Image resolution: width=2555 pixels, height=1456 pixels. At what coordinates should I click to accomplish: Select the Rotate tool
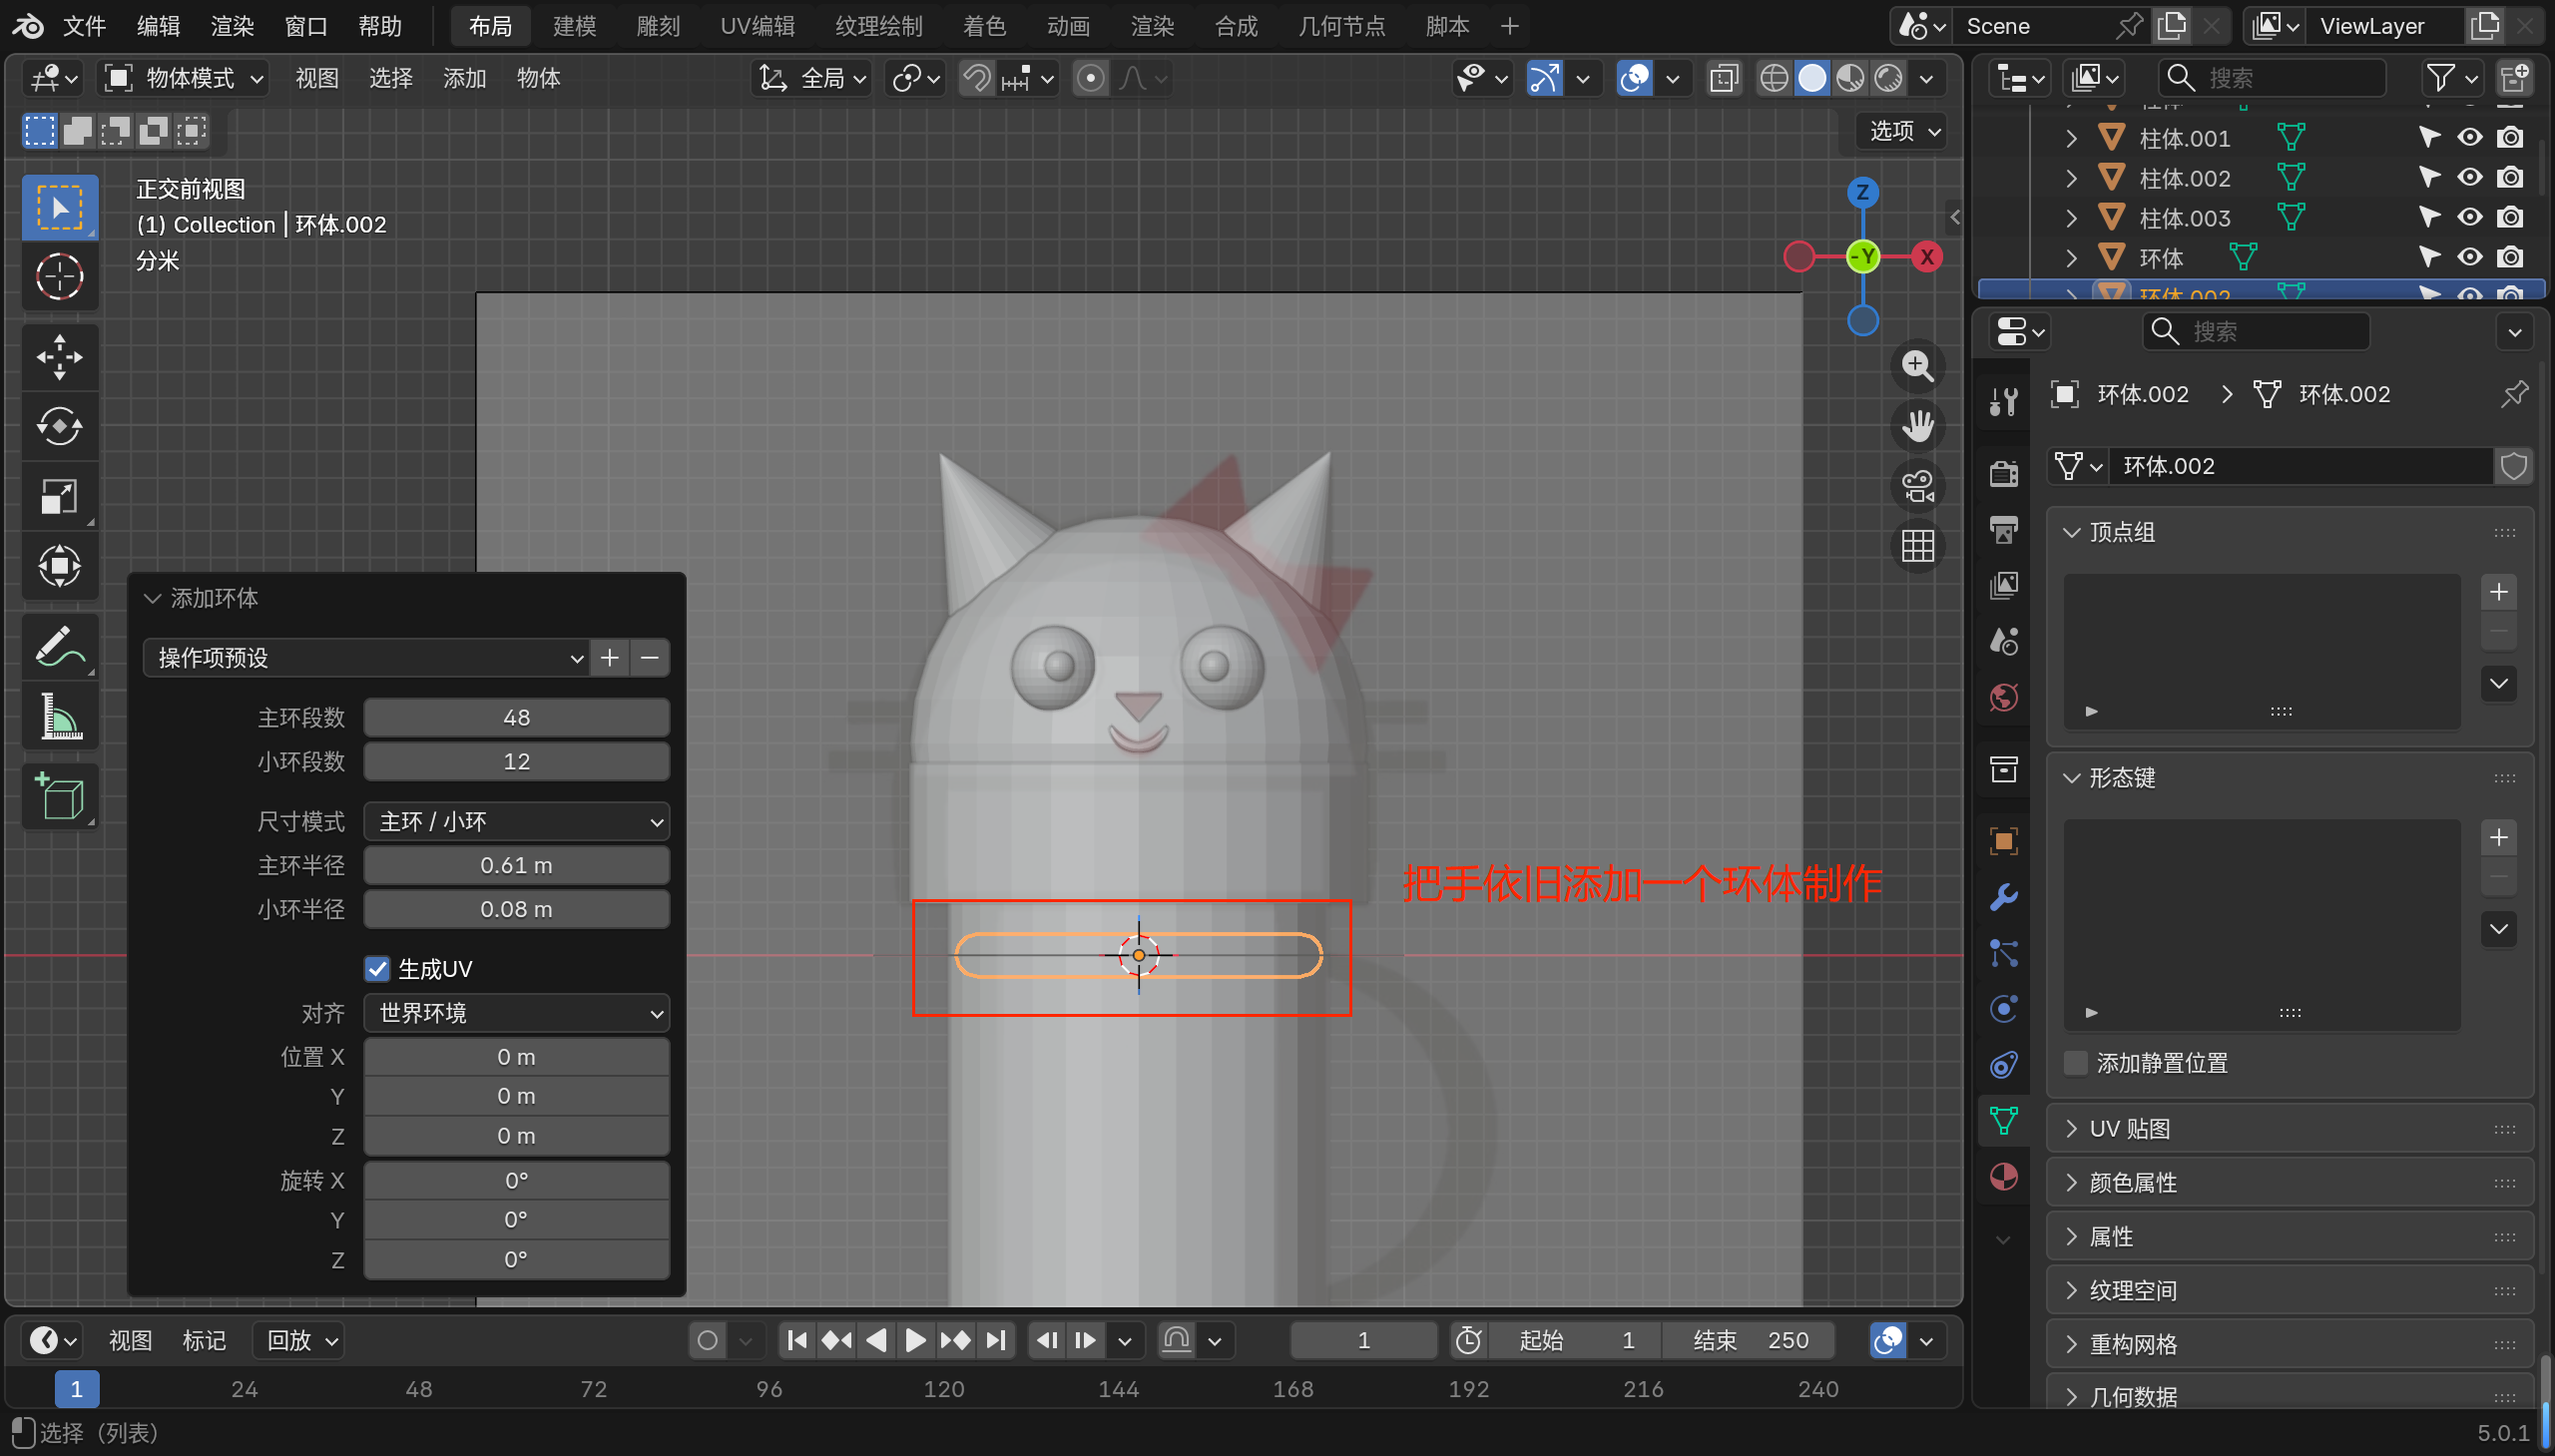point(59,427)
